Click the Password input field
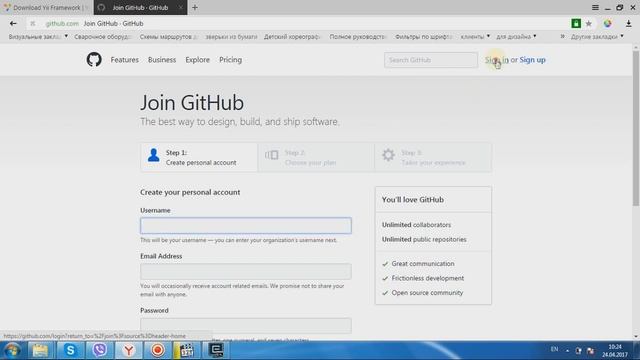Image resolution: width=640 pixels, height=360 pixels. coord(246,326)
